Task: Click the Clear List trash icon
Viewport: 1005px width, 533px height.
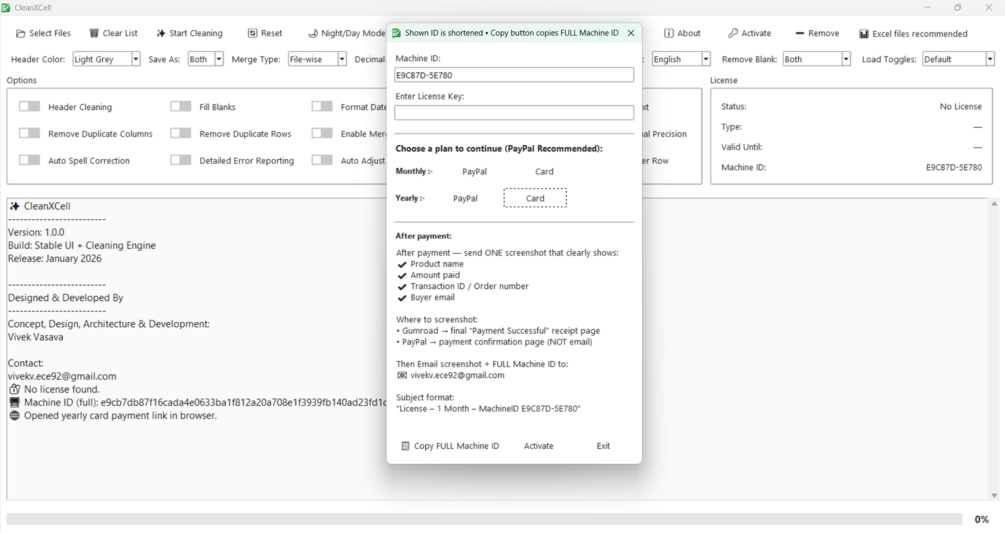Action: 94,33
